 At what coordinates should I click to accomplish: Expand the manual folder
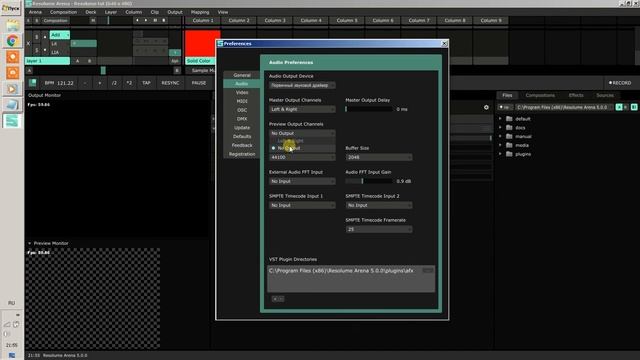coord(500,136)
